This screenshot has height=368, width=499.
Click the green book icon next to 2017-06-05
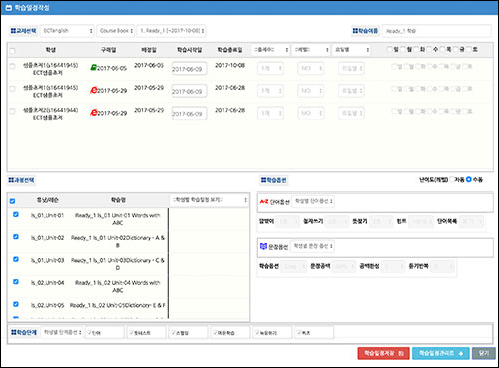tap(94, 67)
